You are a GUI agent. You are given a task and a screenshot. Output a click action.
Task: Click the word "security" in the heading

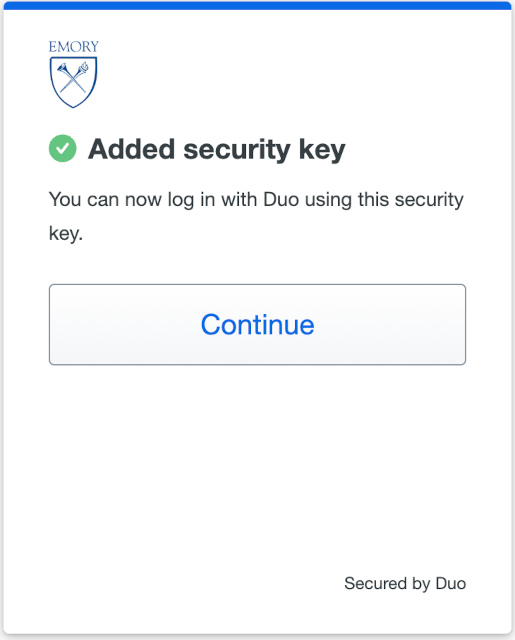(x=237, y=150)
